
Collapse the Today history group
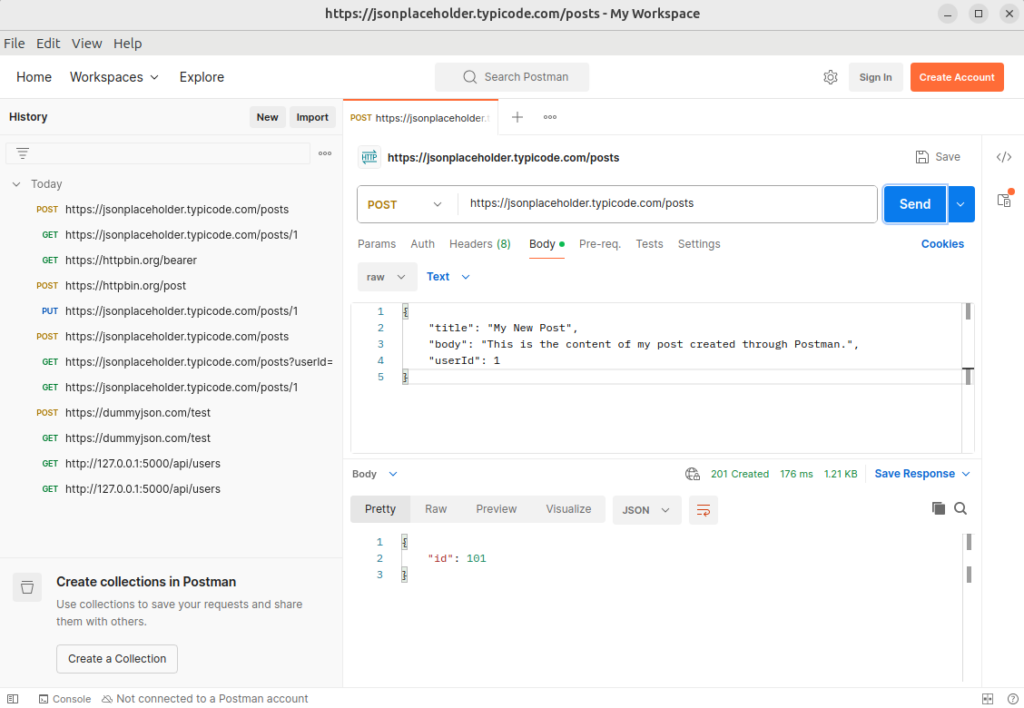16,184
